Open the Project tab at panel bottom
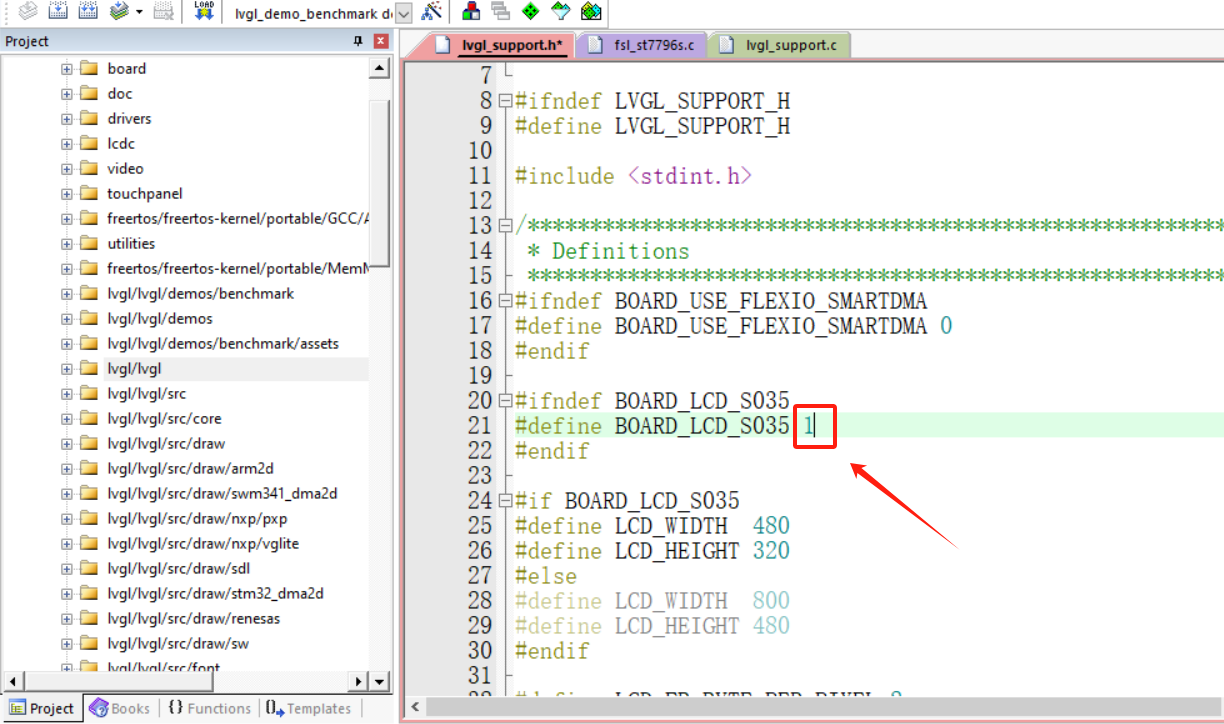The height and width of the screenshot is (724, 1224). pyautogui.click(x=42, y=708)
